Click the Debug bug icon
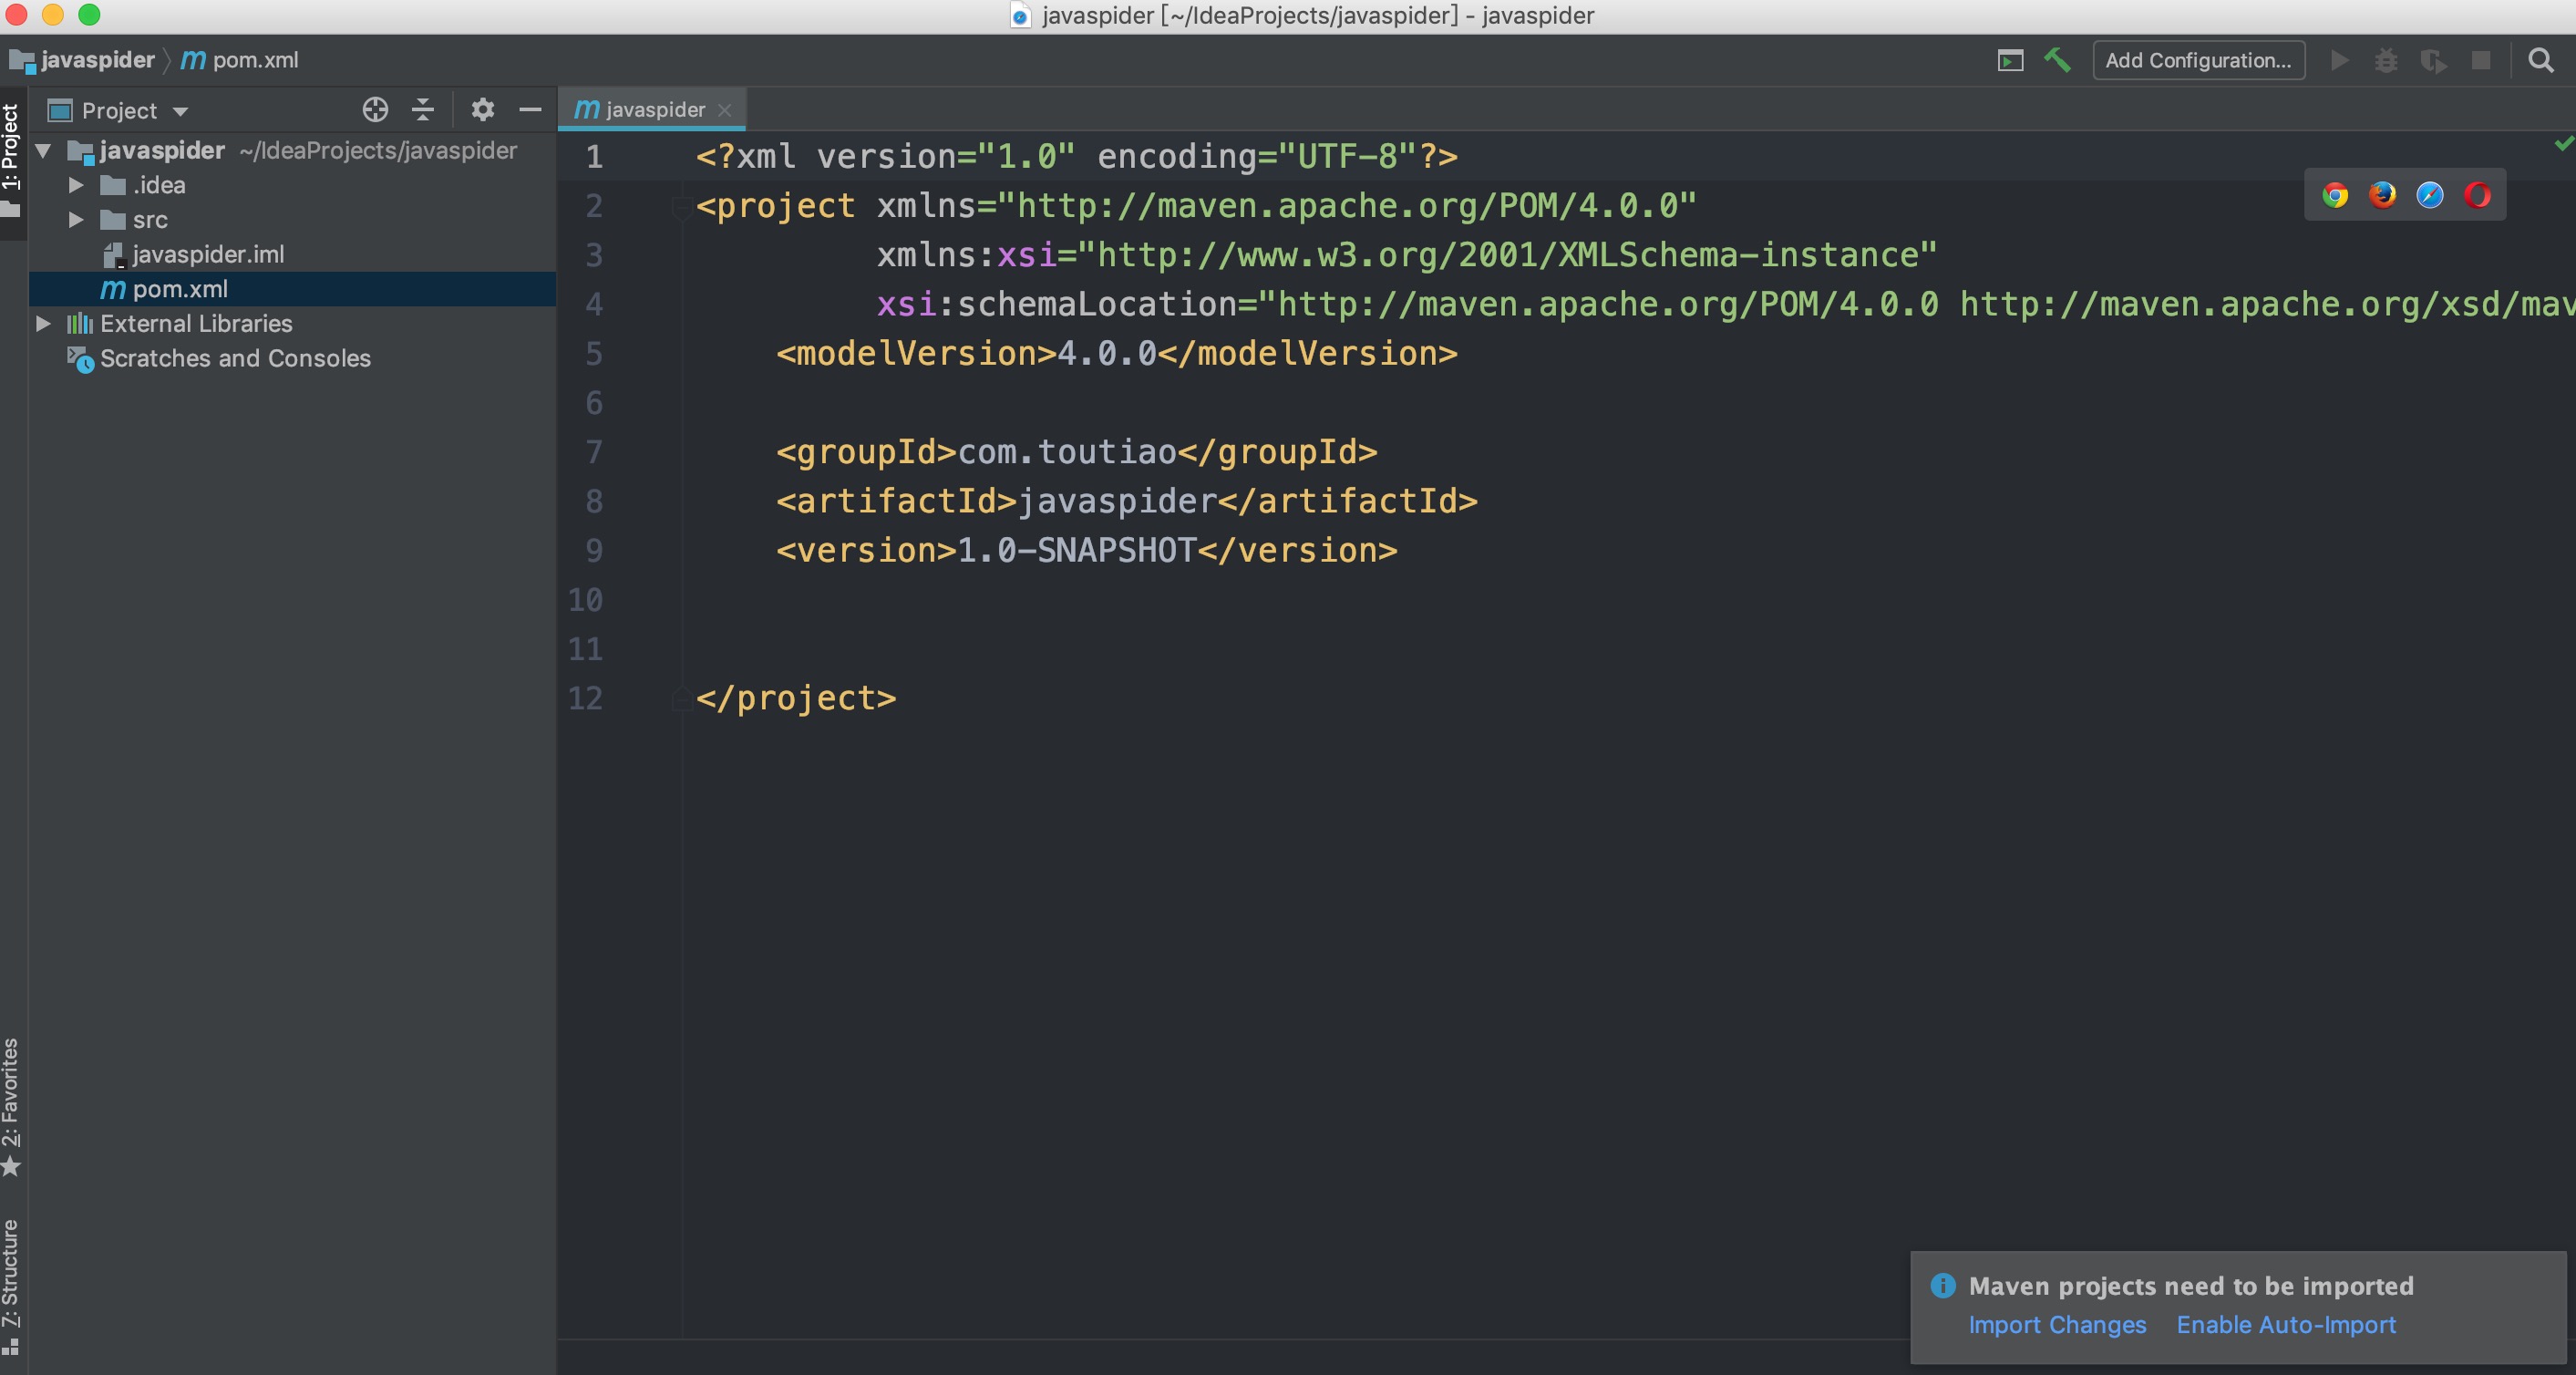This screenshot has width=2576, height=1375. pyautogui.click(x=2386, y=61)
